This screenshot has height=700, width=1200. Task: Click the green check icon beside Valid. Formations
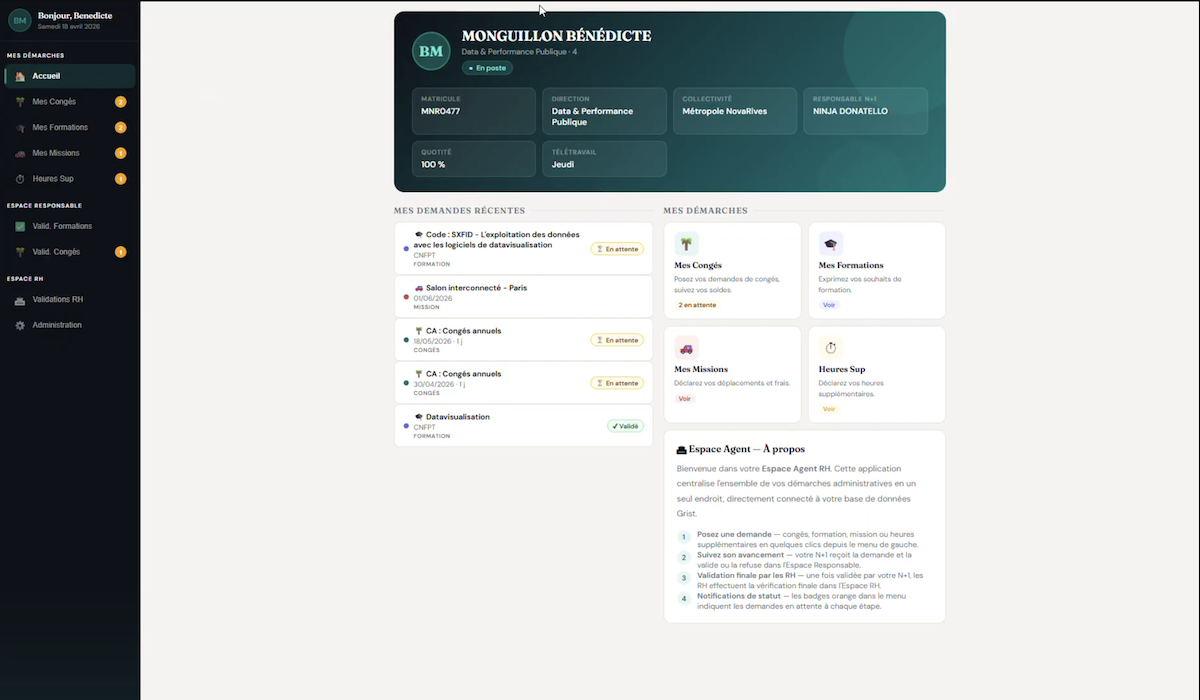(19, 226)
